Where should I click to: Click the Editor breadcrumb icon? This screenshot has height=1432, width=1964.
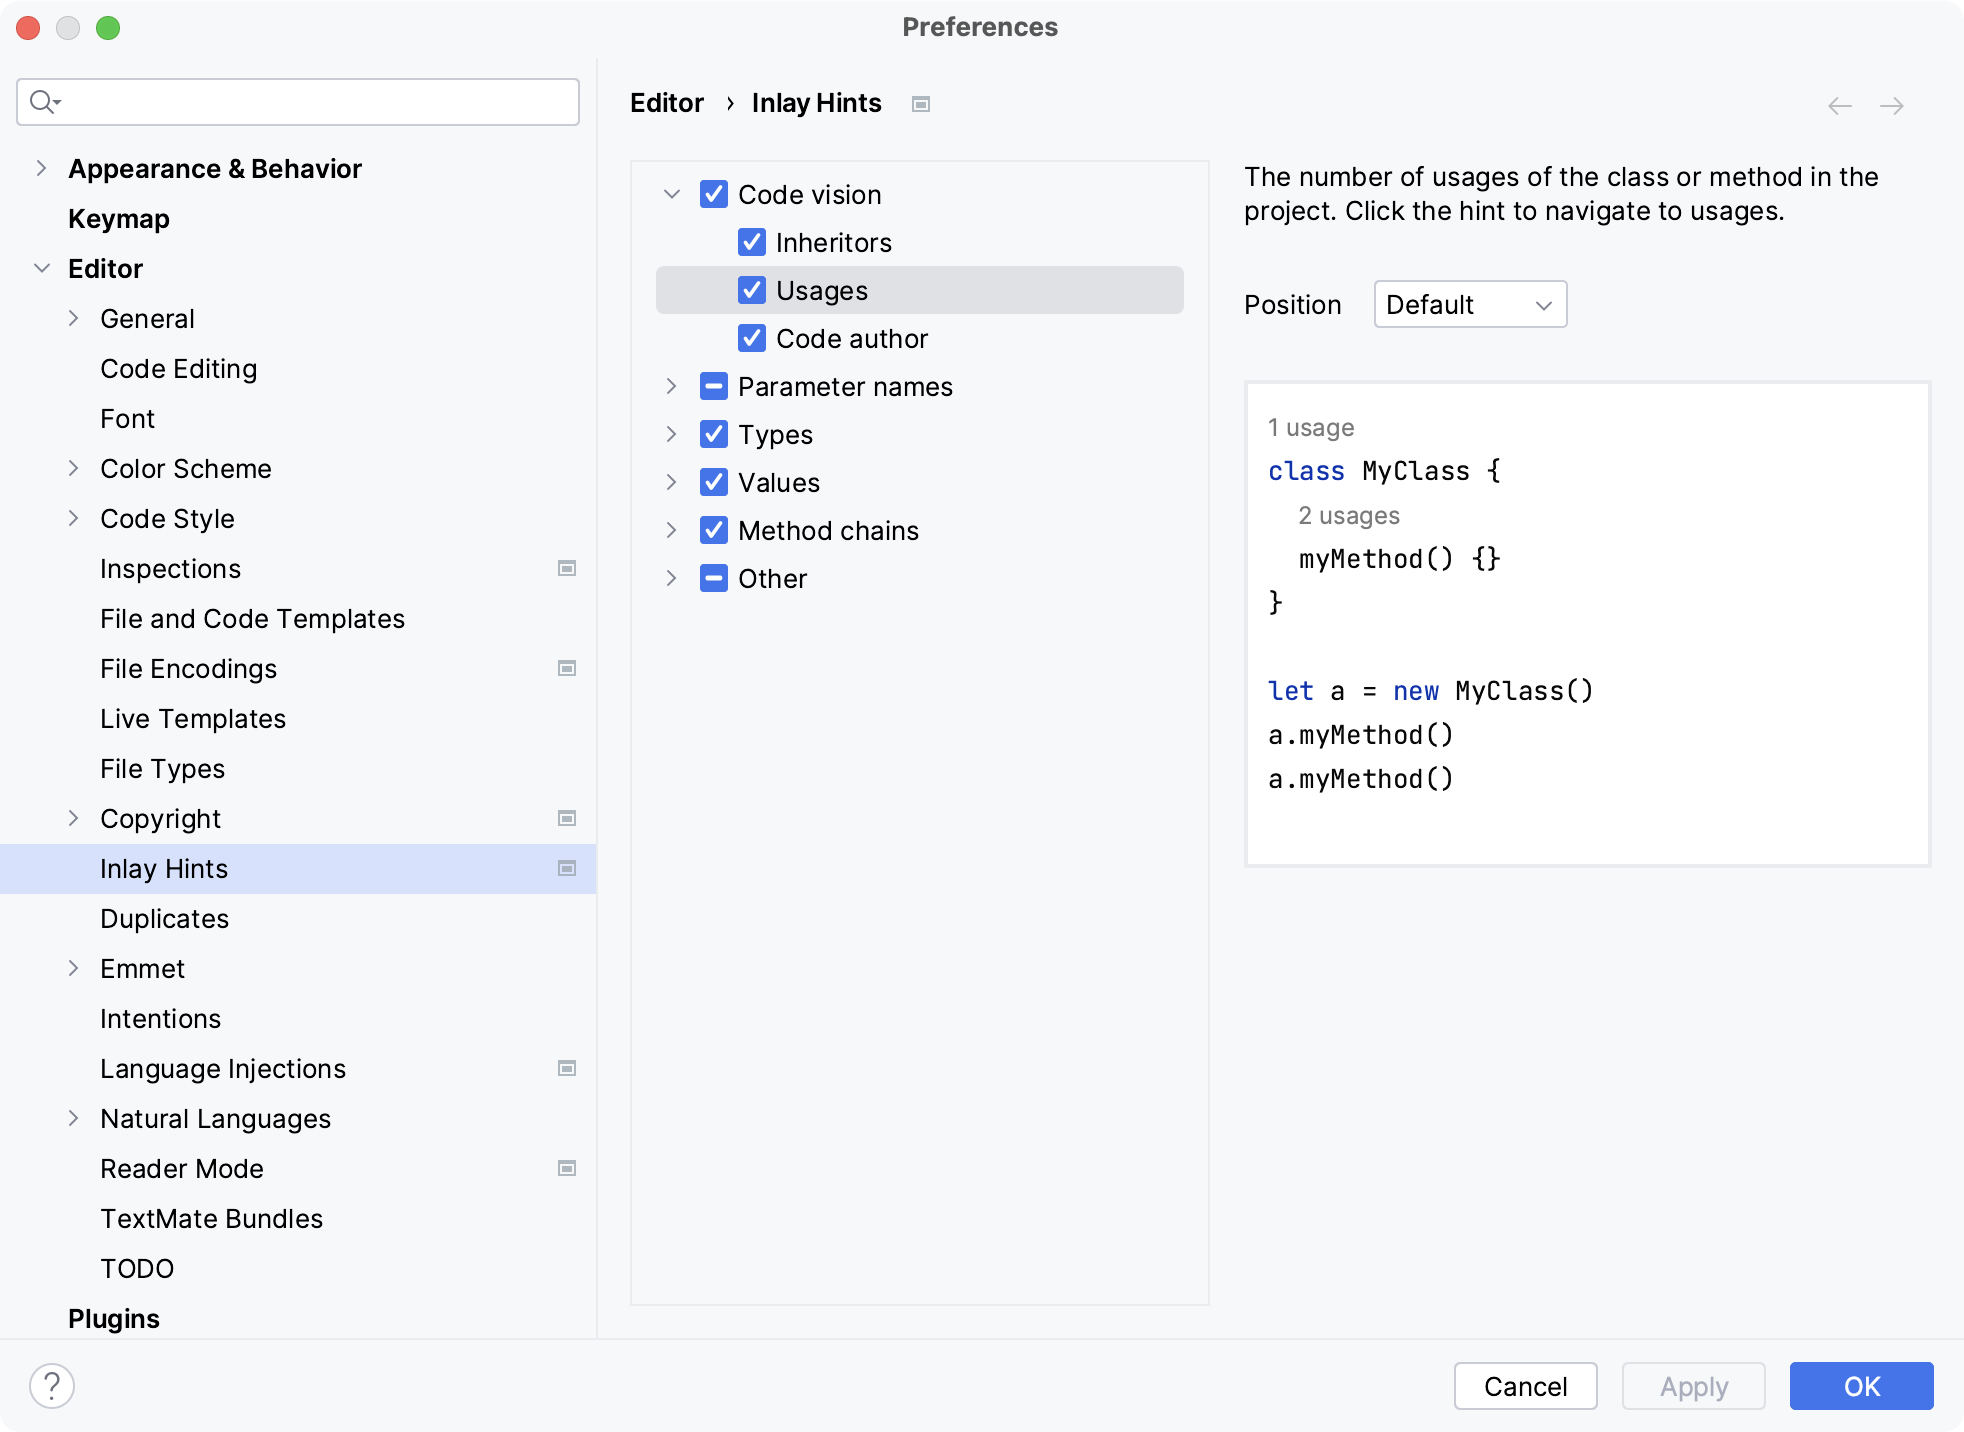coord(921,104)
